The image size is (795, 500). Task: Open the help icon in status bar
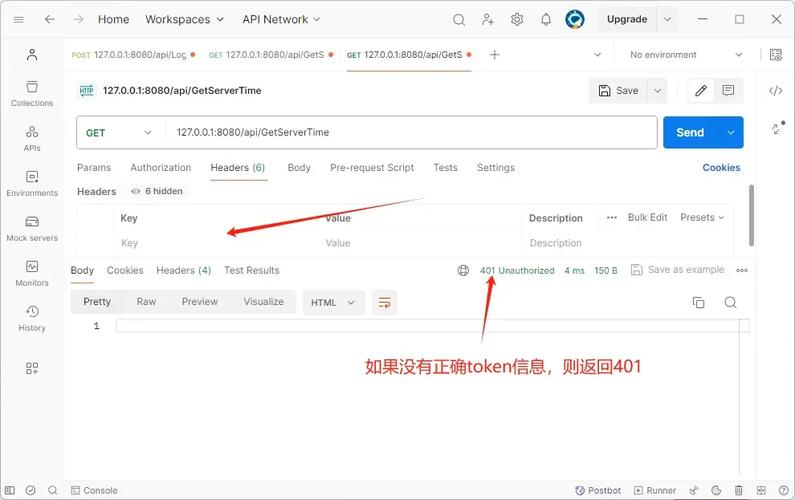coord(783,490)
